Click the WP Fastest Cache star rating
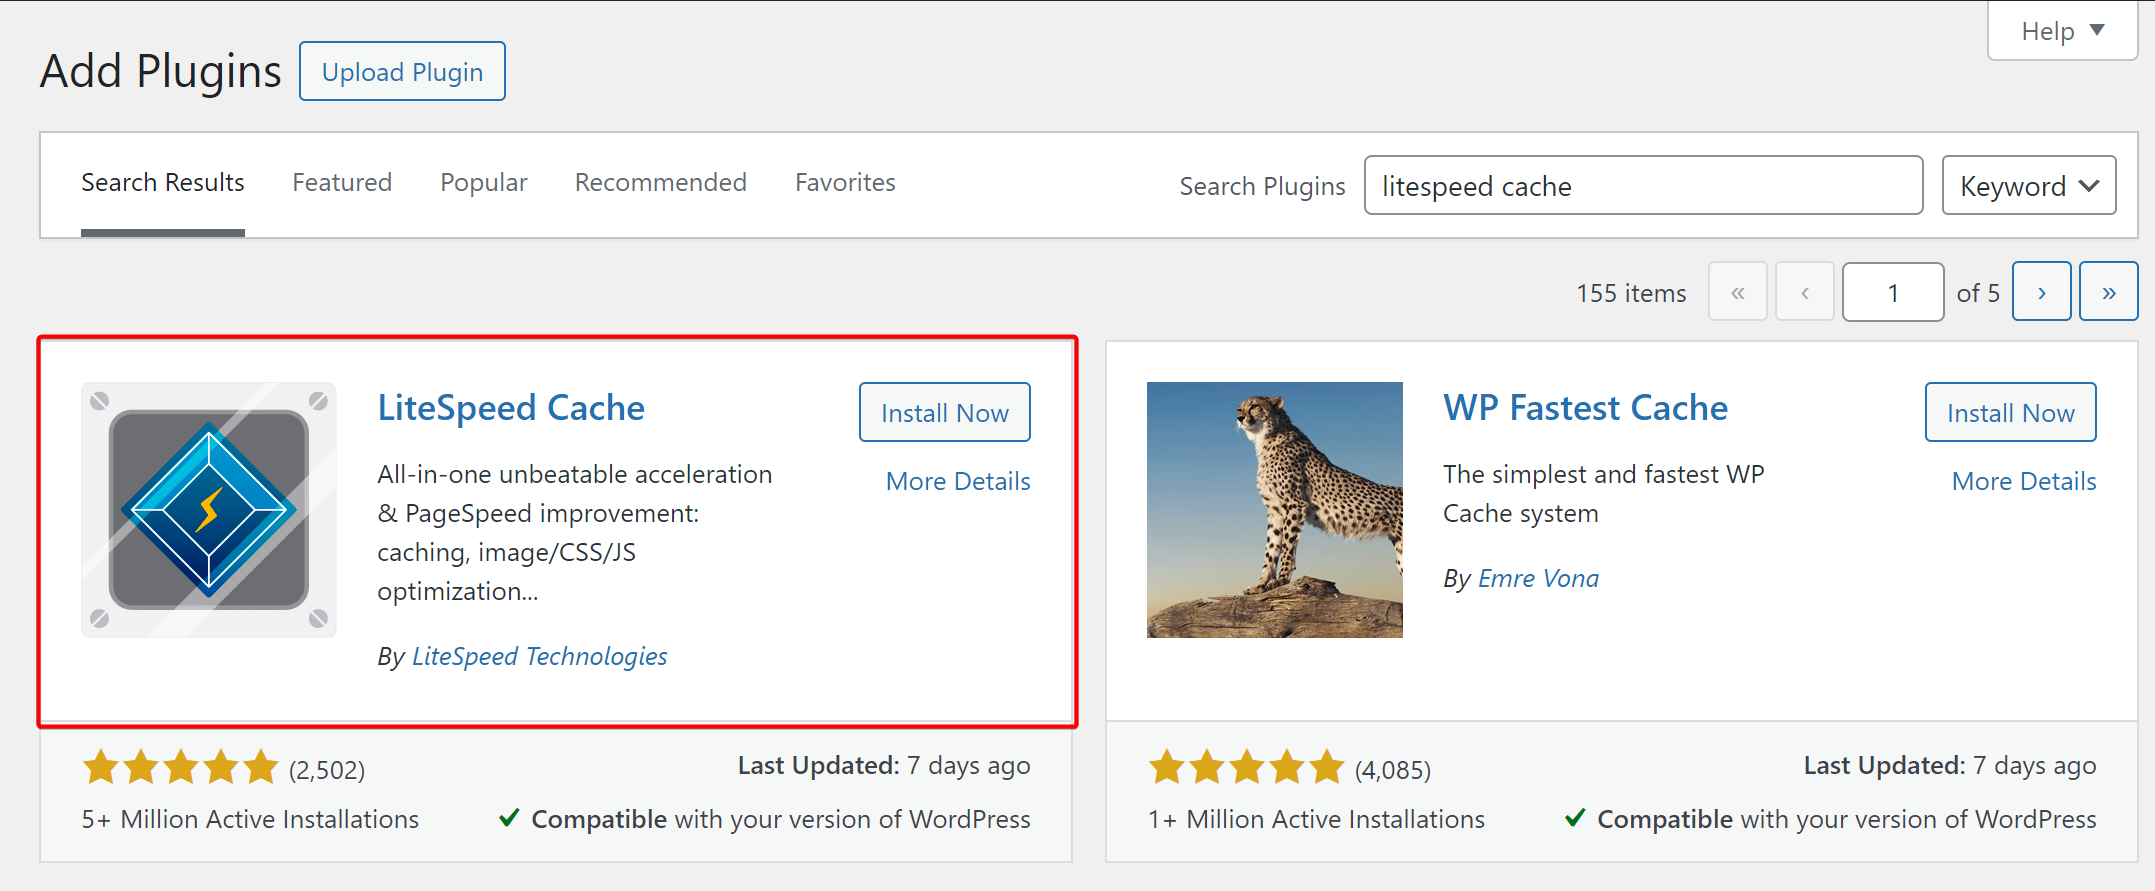Screen dimensions: 2155x891 (1246, 768)
